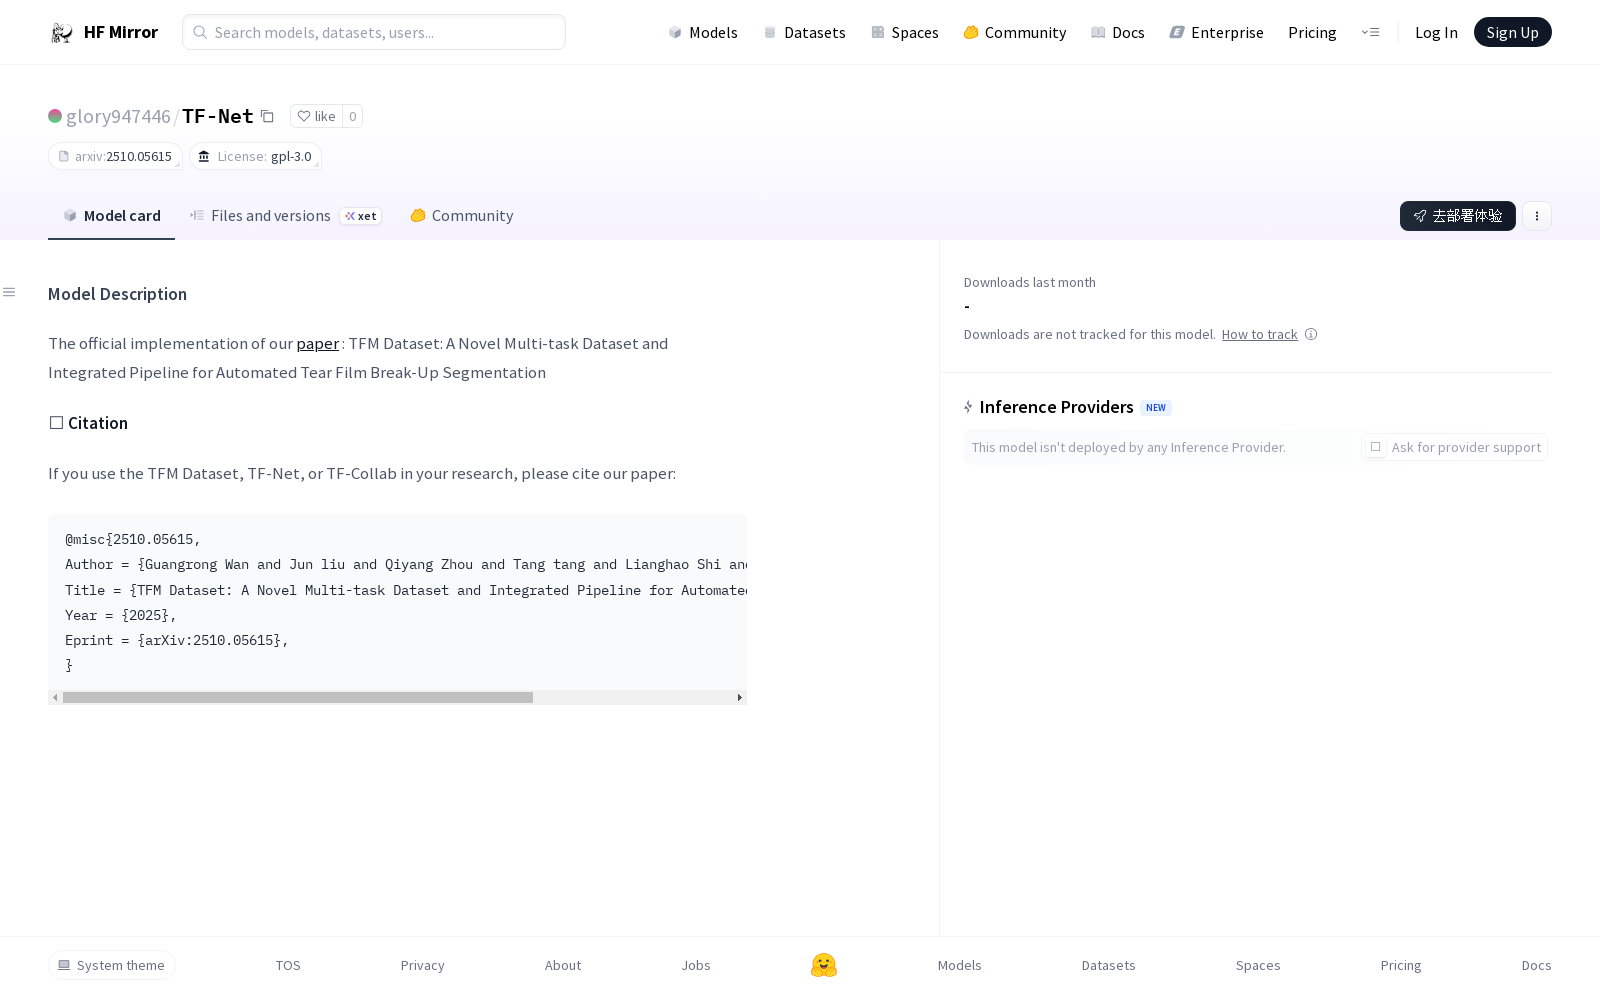Click the 去部署体验 deploy button

pyautogui.click(x=1458, y=216)
